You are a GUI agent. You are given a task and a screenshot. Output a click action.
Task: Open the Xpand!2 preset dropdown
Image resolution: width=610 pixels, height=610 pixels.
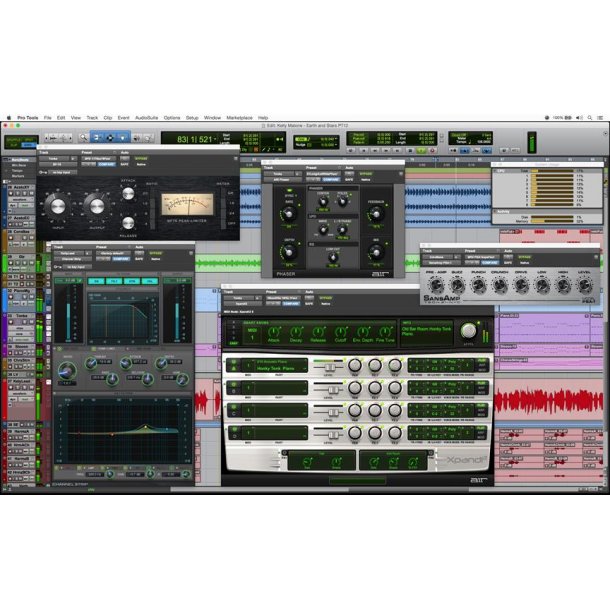(x=283, y=298)
